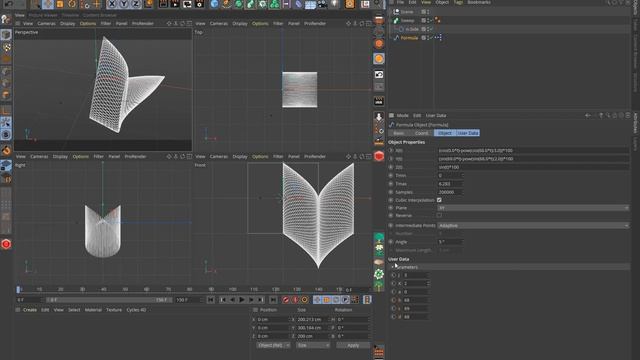Open the Attributes Mode menu
Screen dimensions: 640x360
402,116
